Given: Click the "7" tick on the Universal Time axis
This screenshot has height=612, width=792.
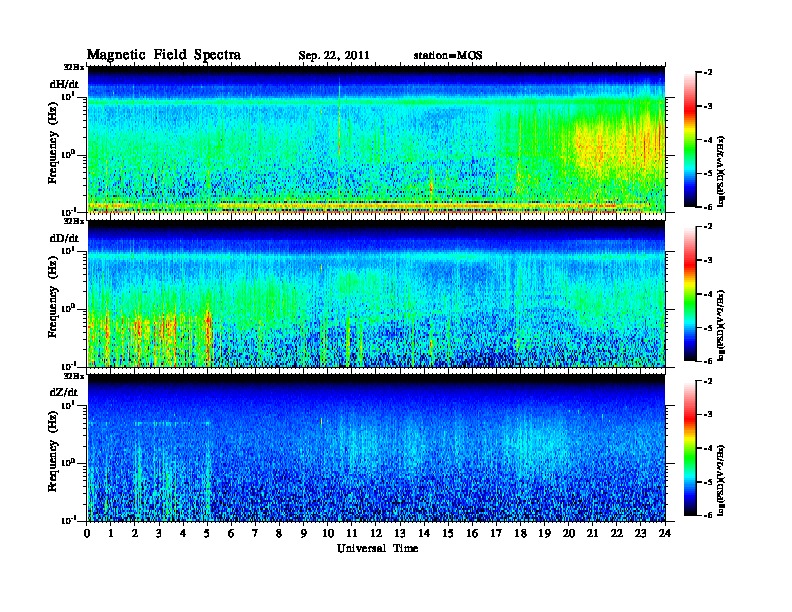Looking at the screenshot, I should click(256, 533).
